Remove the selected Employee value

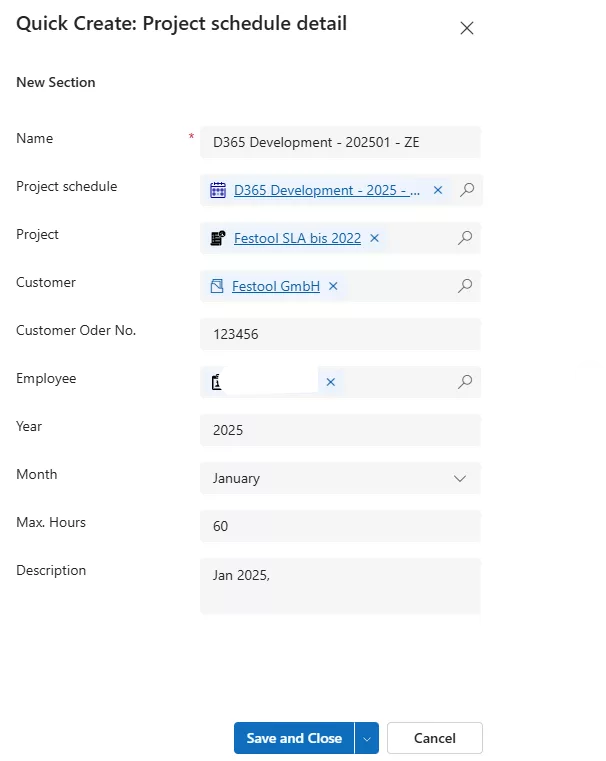330,382
